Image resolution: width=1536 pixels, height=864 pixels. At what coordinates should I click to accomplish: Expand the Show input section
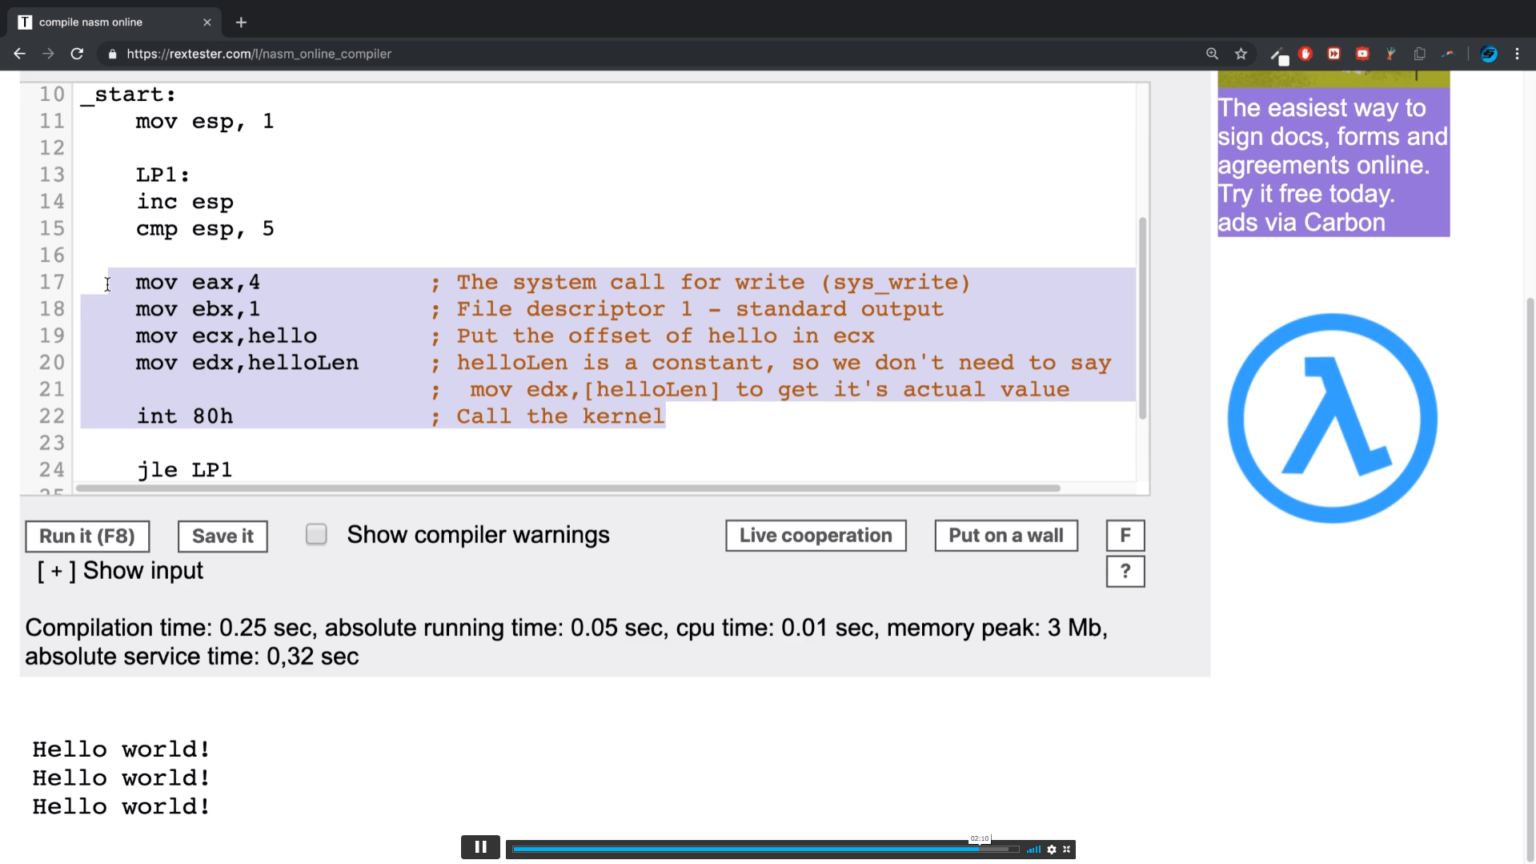(120, 571)
